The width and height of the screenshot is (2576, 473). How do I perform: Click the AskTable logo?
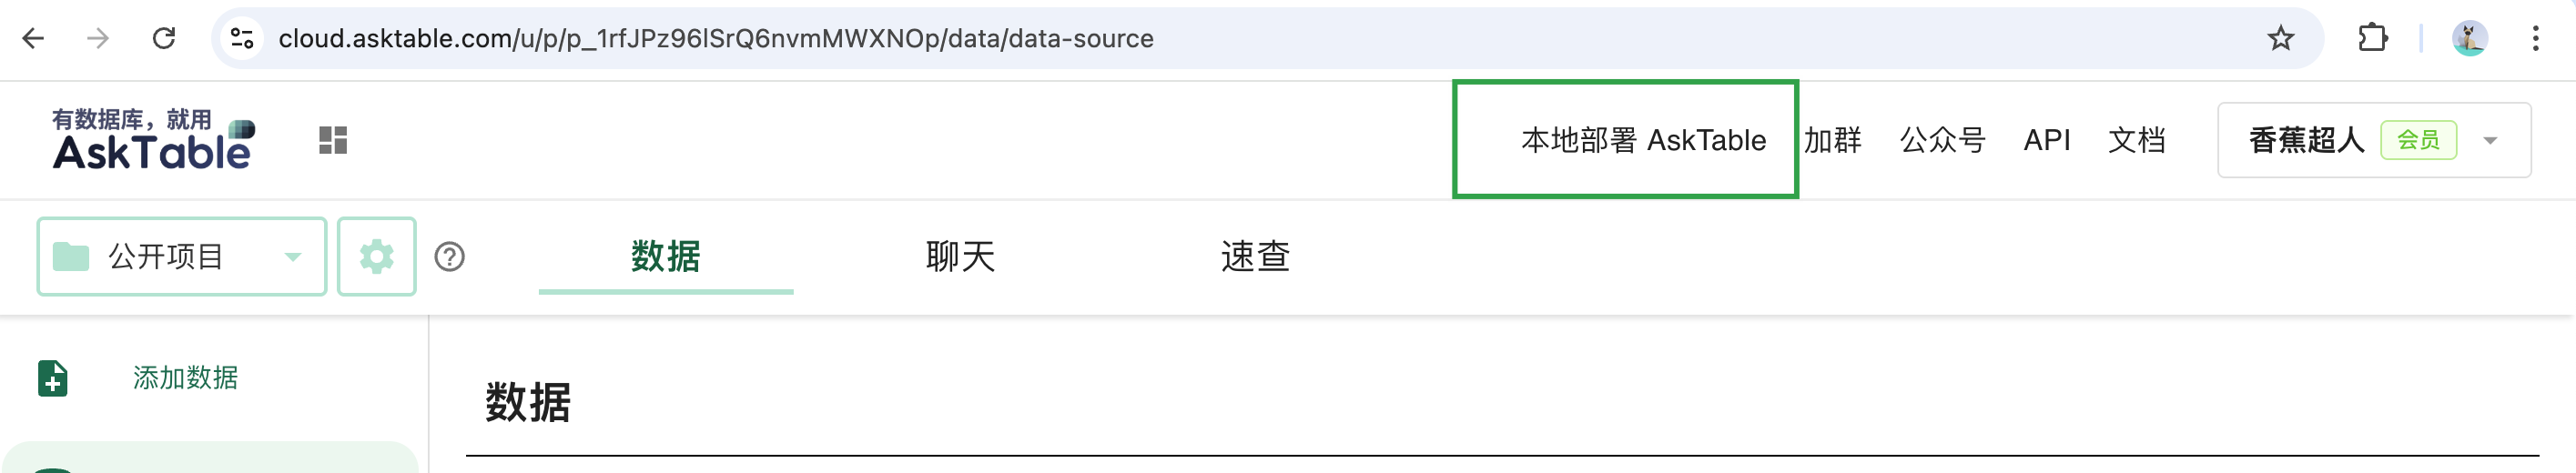coord(153,139)
